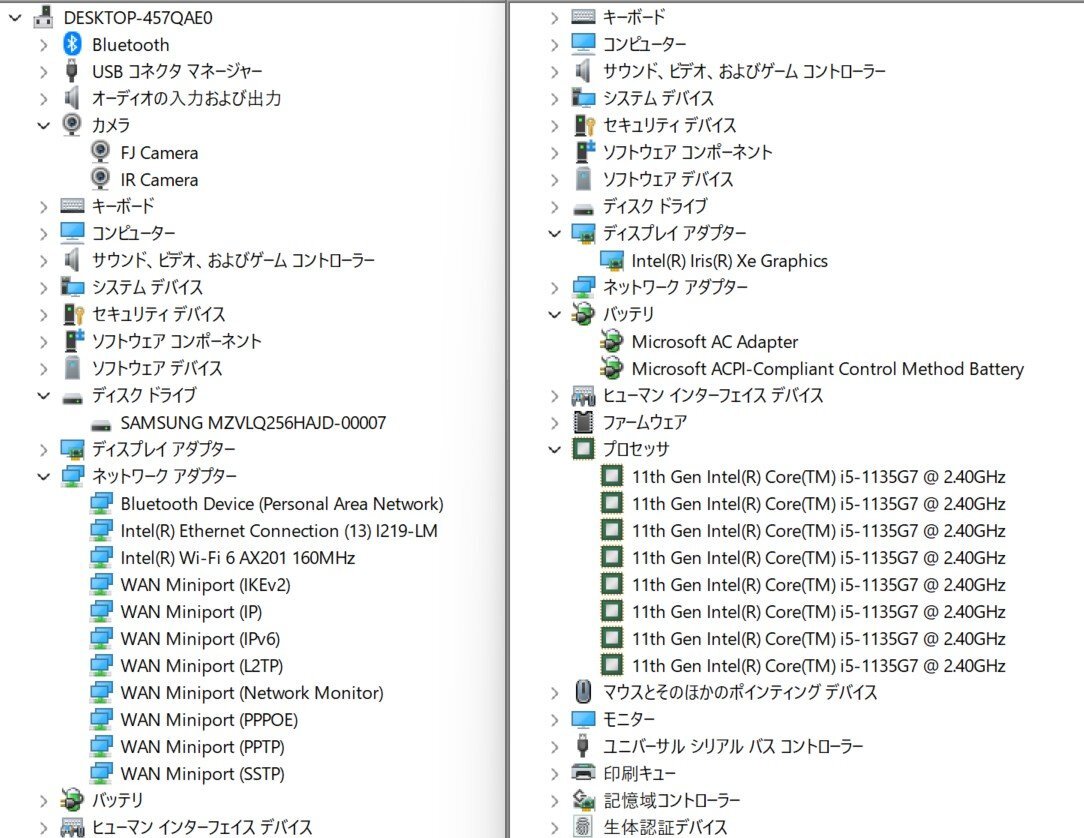Select SAMSUNG MZVLQ256HAJD-00007 drive name
This screenshot has height=838, width=1084.
tap(253, 422)
